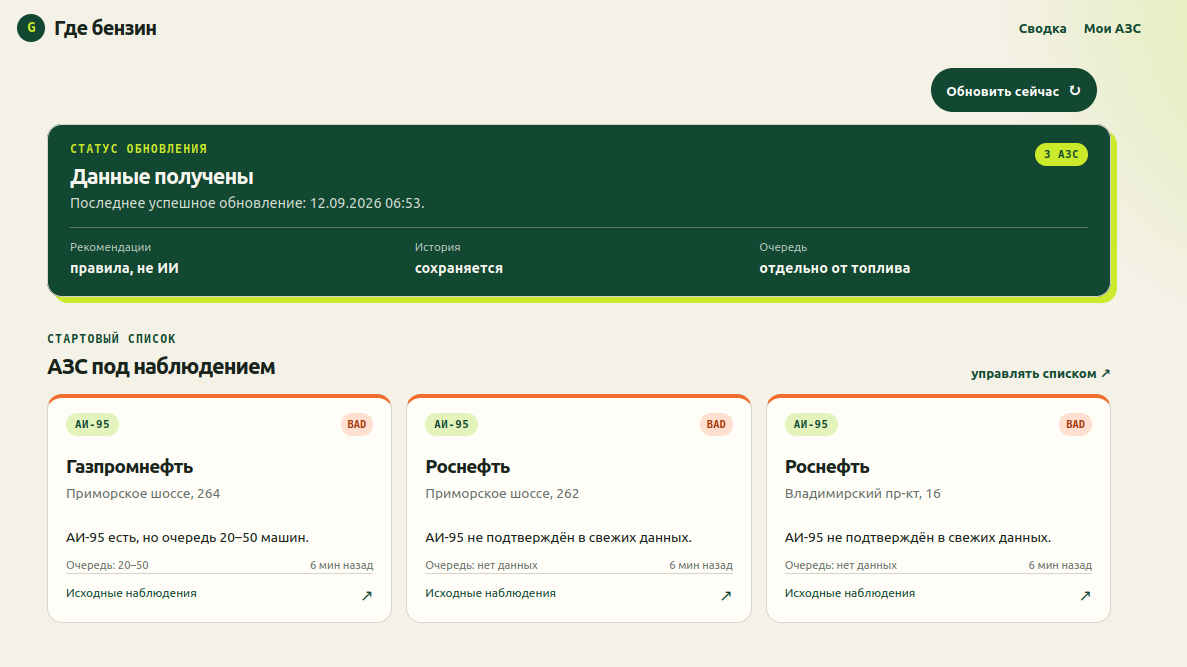
Task: Click сохраняется history value
Action: [459, 268]
